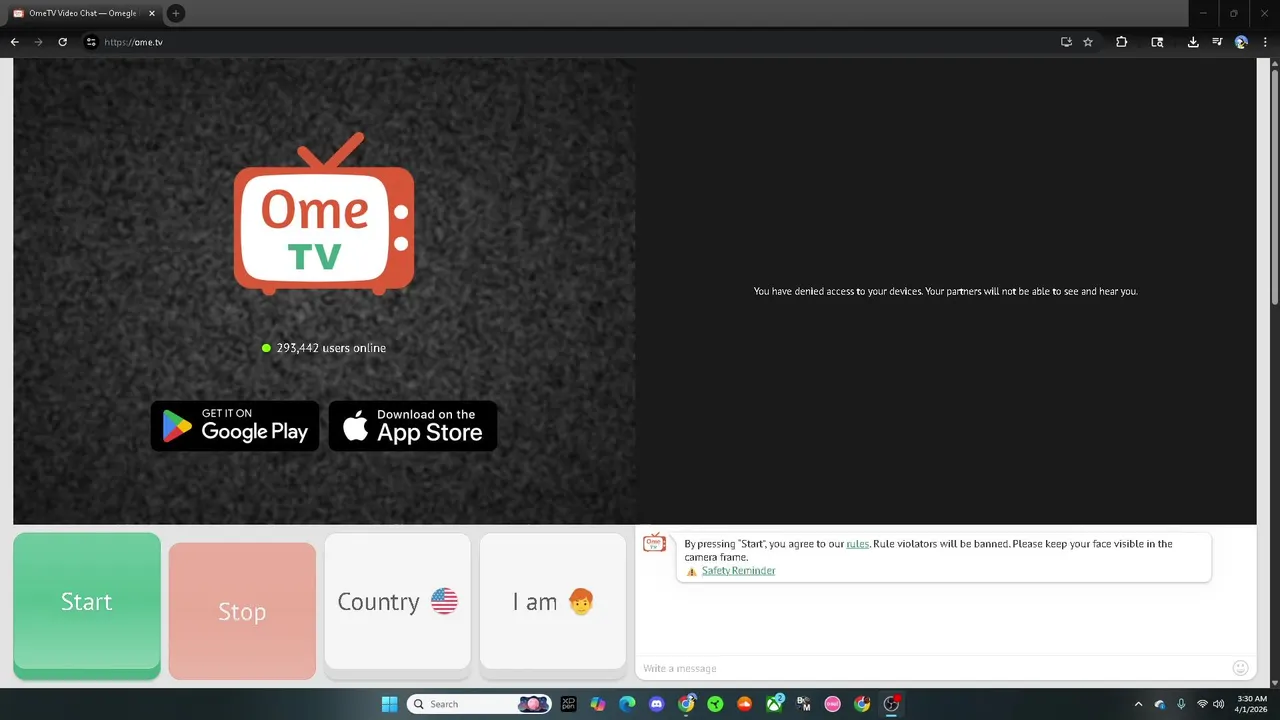Screen dimensions: 1280x720
Task: Open Wi-Fi network settings in tray
Action: click(x=1202, y=704)
